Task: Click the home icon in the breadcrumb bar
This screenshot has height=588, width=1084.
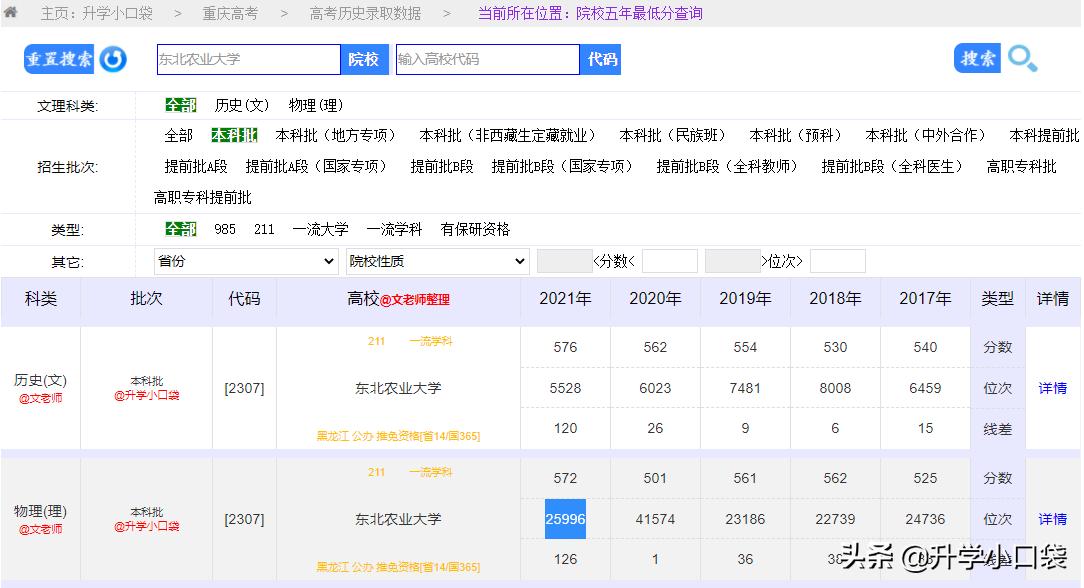Action: (11, 13)
